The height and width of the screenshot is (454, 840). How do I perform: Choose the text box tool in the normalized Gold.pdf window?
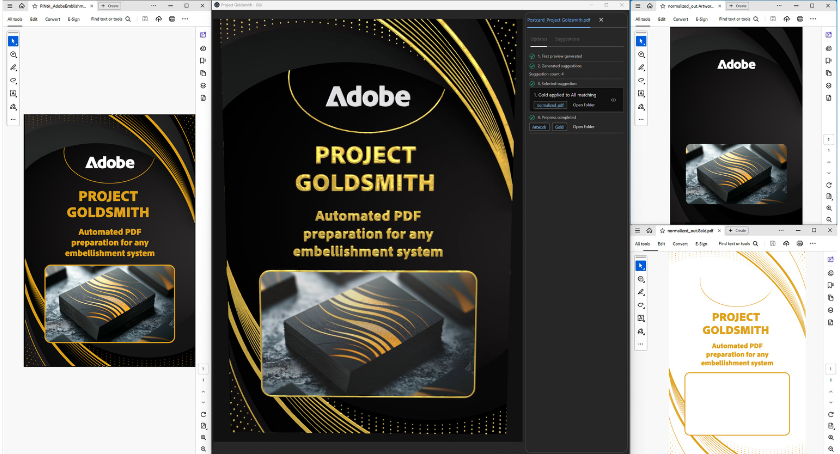click(x=641, y=318)
